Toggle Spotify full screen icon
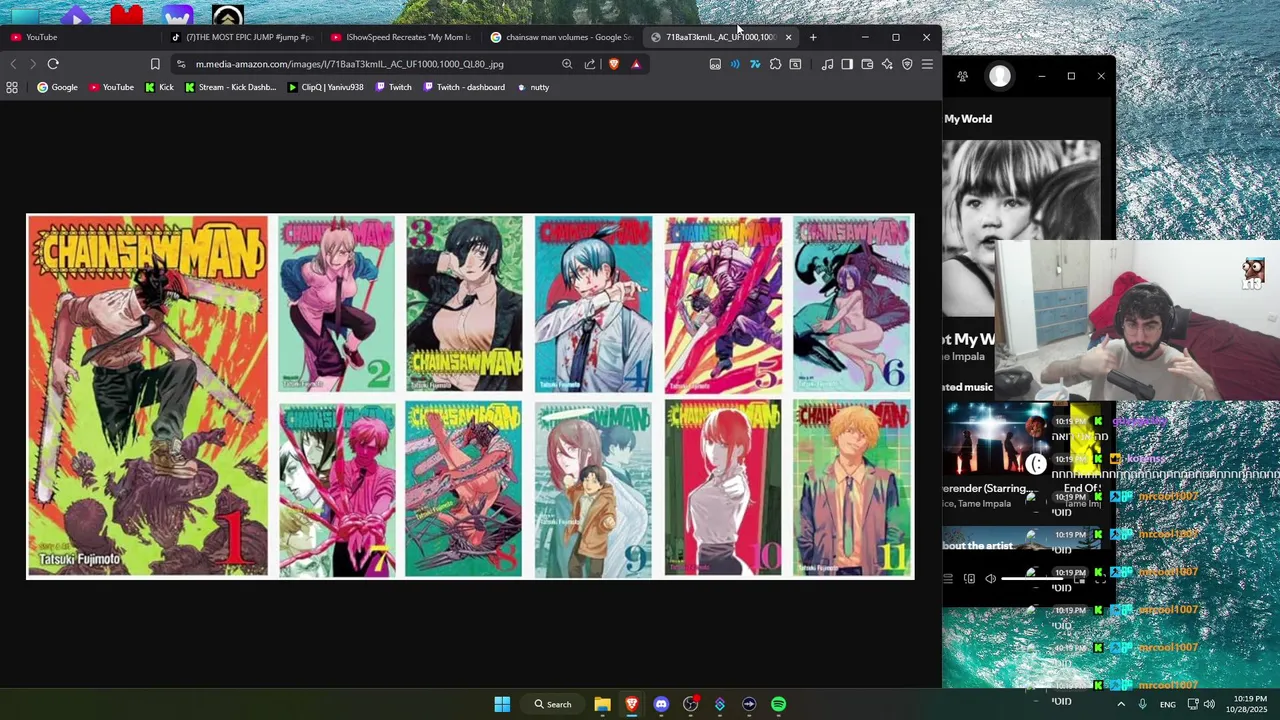 pyautogui.click(x=1100, y=578)
